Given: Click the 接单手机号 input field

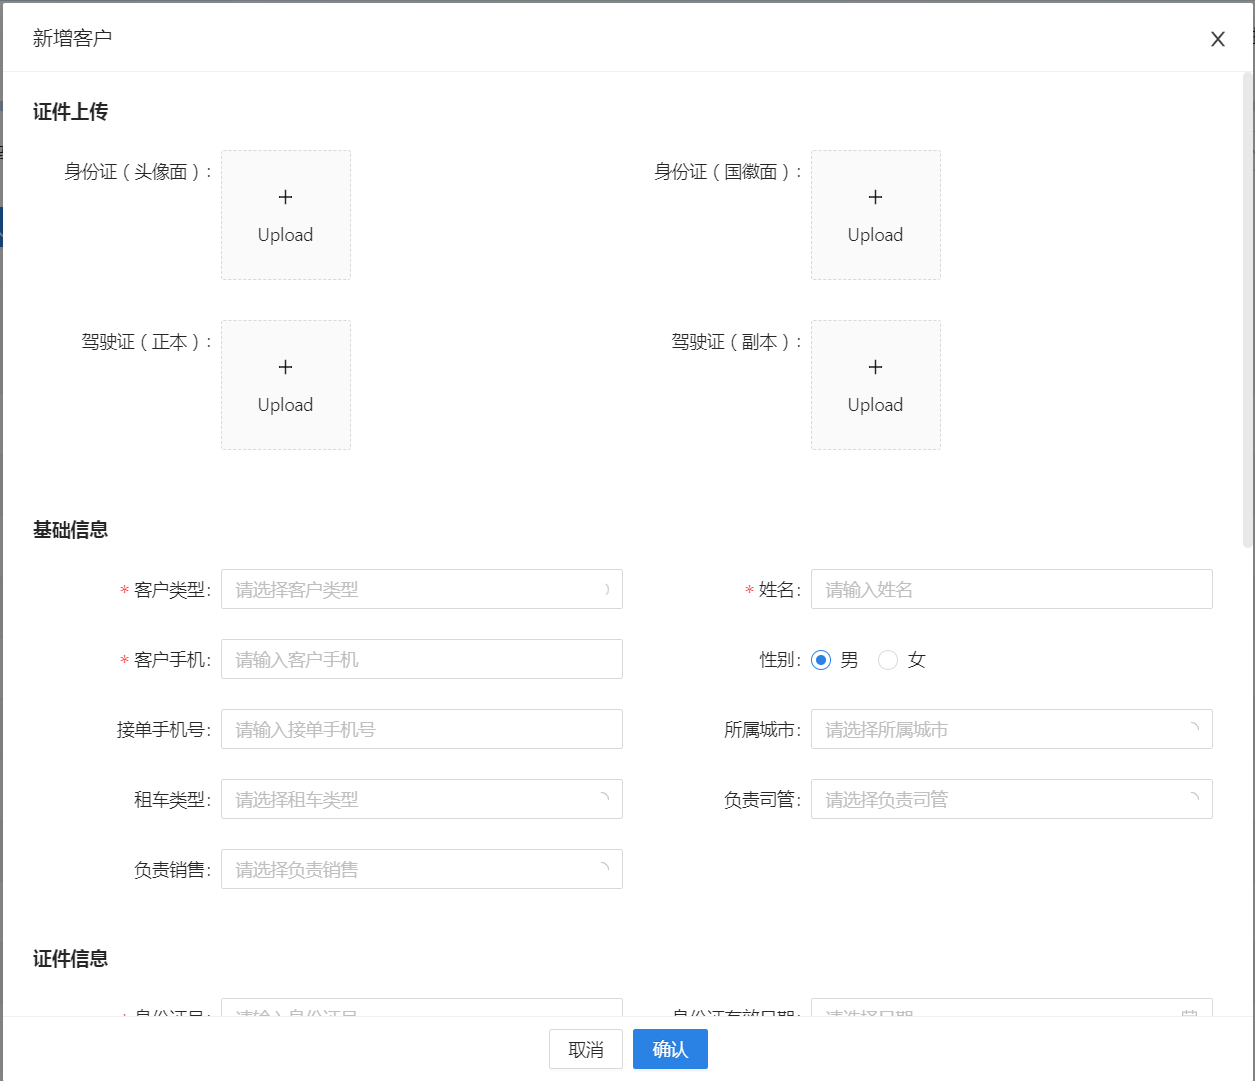Looking at the screenshot, I should click(421, 729).
